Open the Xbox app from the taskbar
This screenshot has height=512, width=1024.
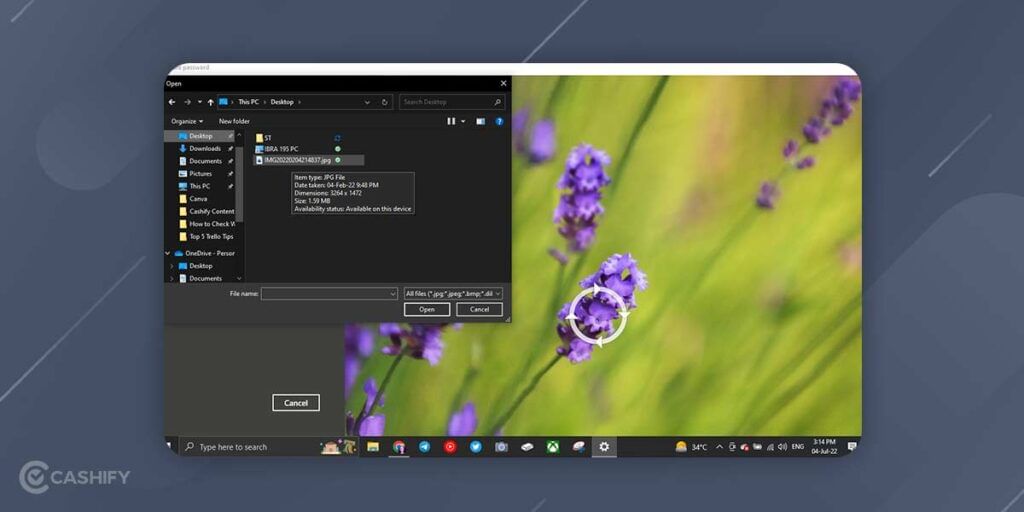[553, 447]
